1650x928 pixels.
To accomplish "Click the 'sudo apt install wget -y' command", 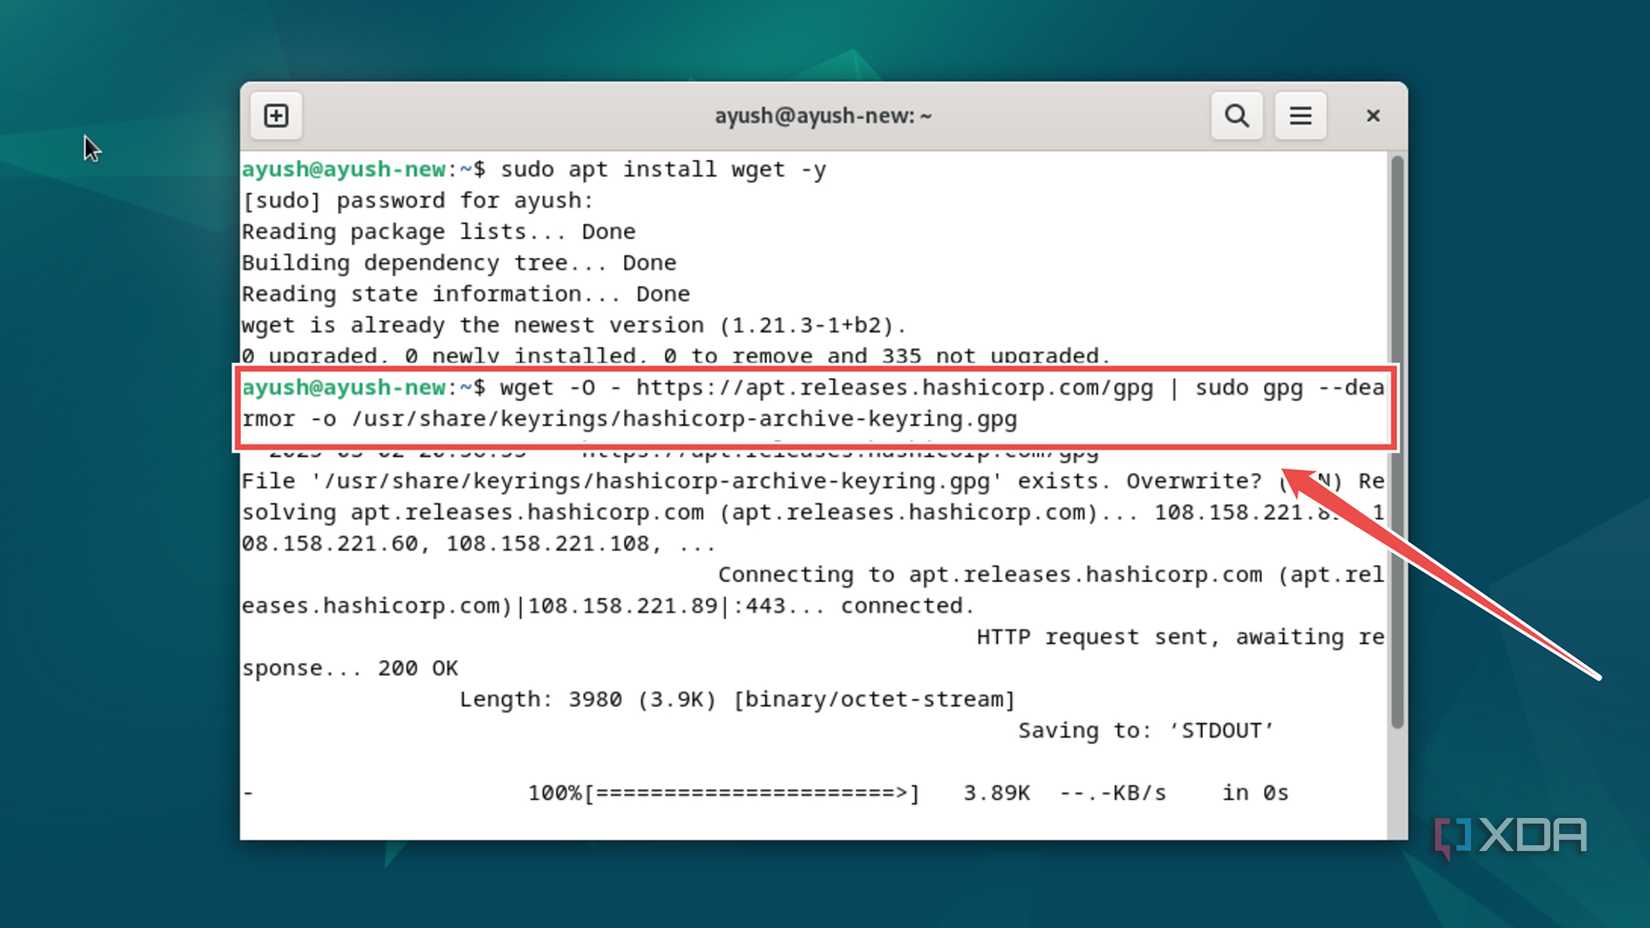I will [x=663, y=169].
